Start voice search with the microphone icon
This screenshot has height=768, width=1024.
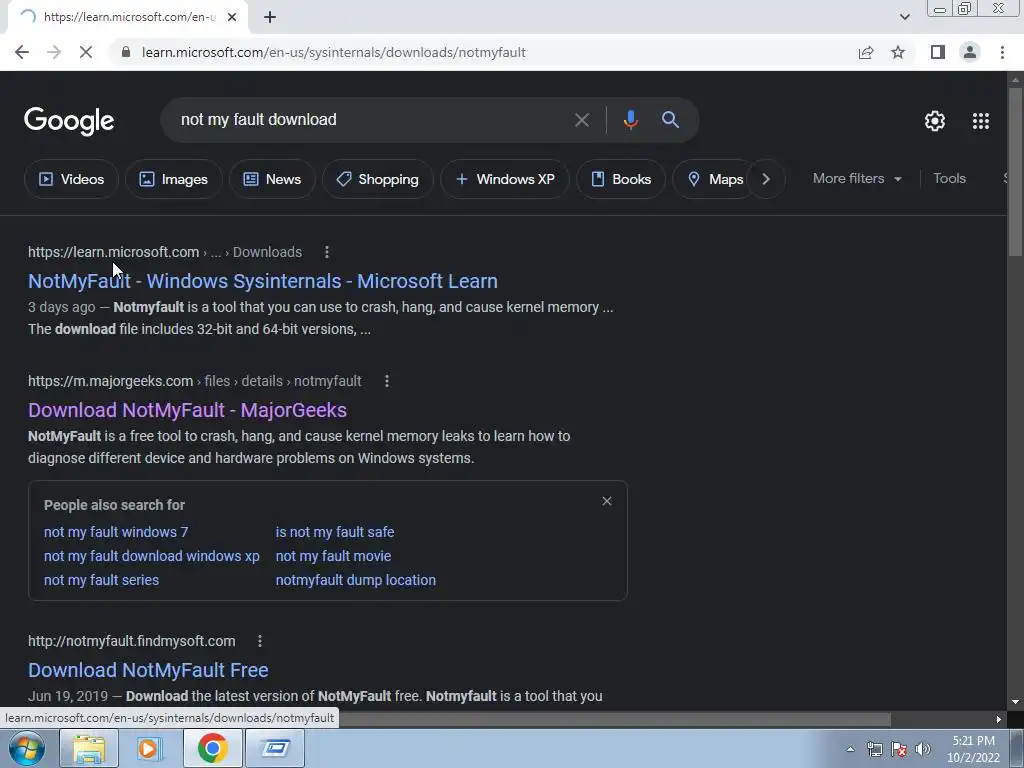630,120
